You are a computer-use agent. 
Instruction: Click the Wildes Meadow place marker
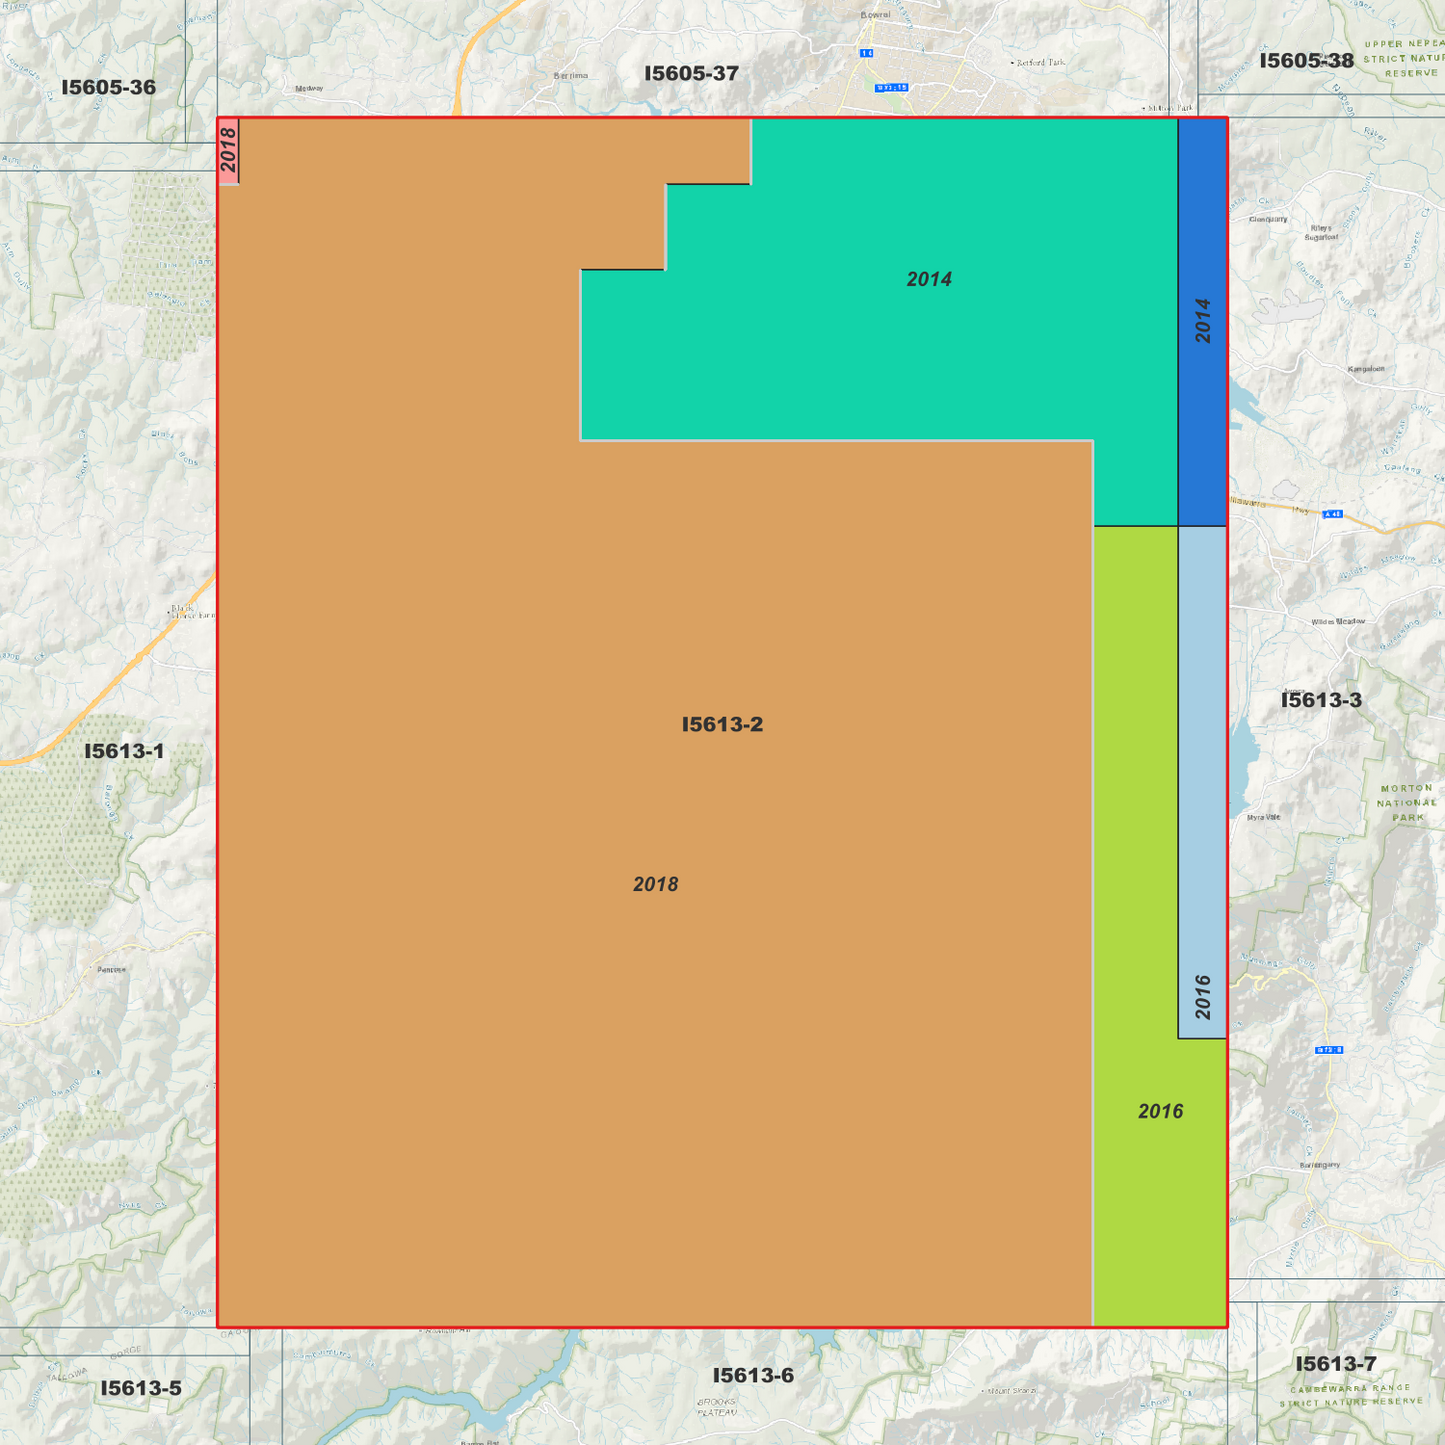coord(1338,622)
